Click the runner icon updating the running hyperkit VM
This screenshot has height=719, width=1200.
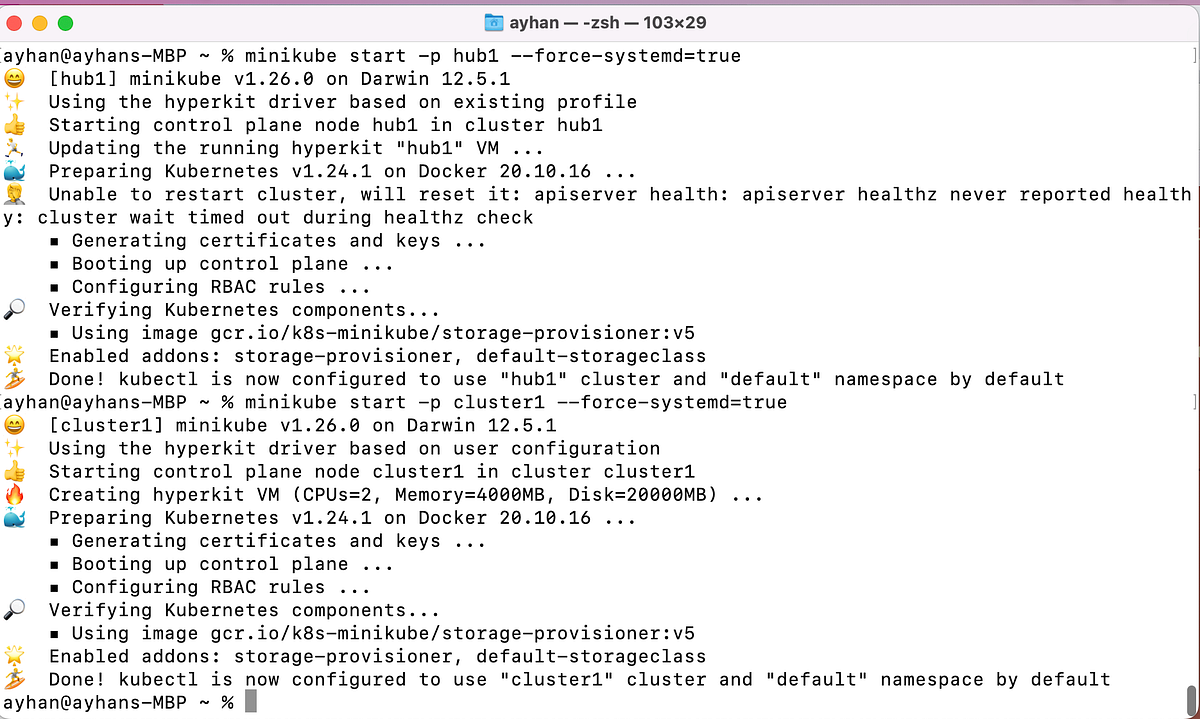[x=13, y=147]
